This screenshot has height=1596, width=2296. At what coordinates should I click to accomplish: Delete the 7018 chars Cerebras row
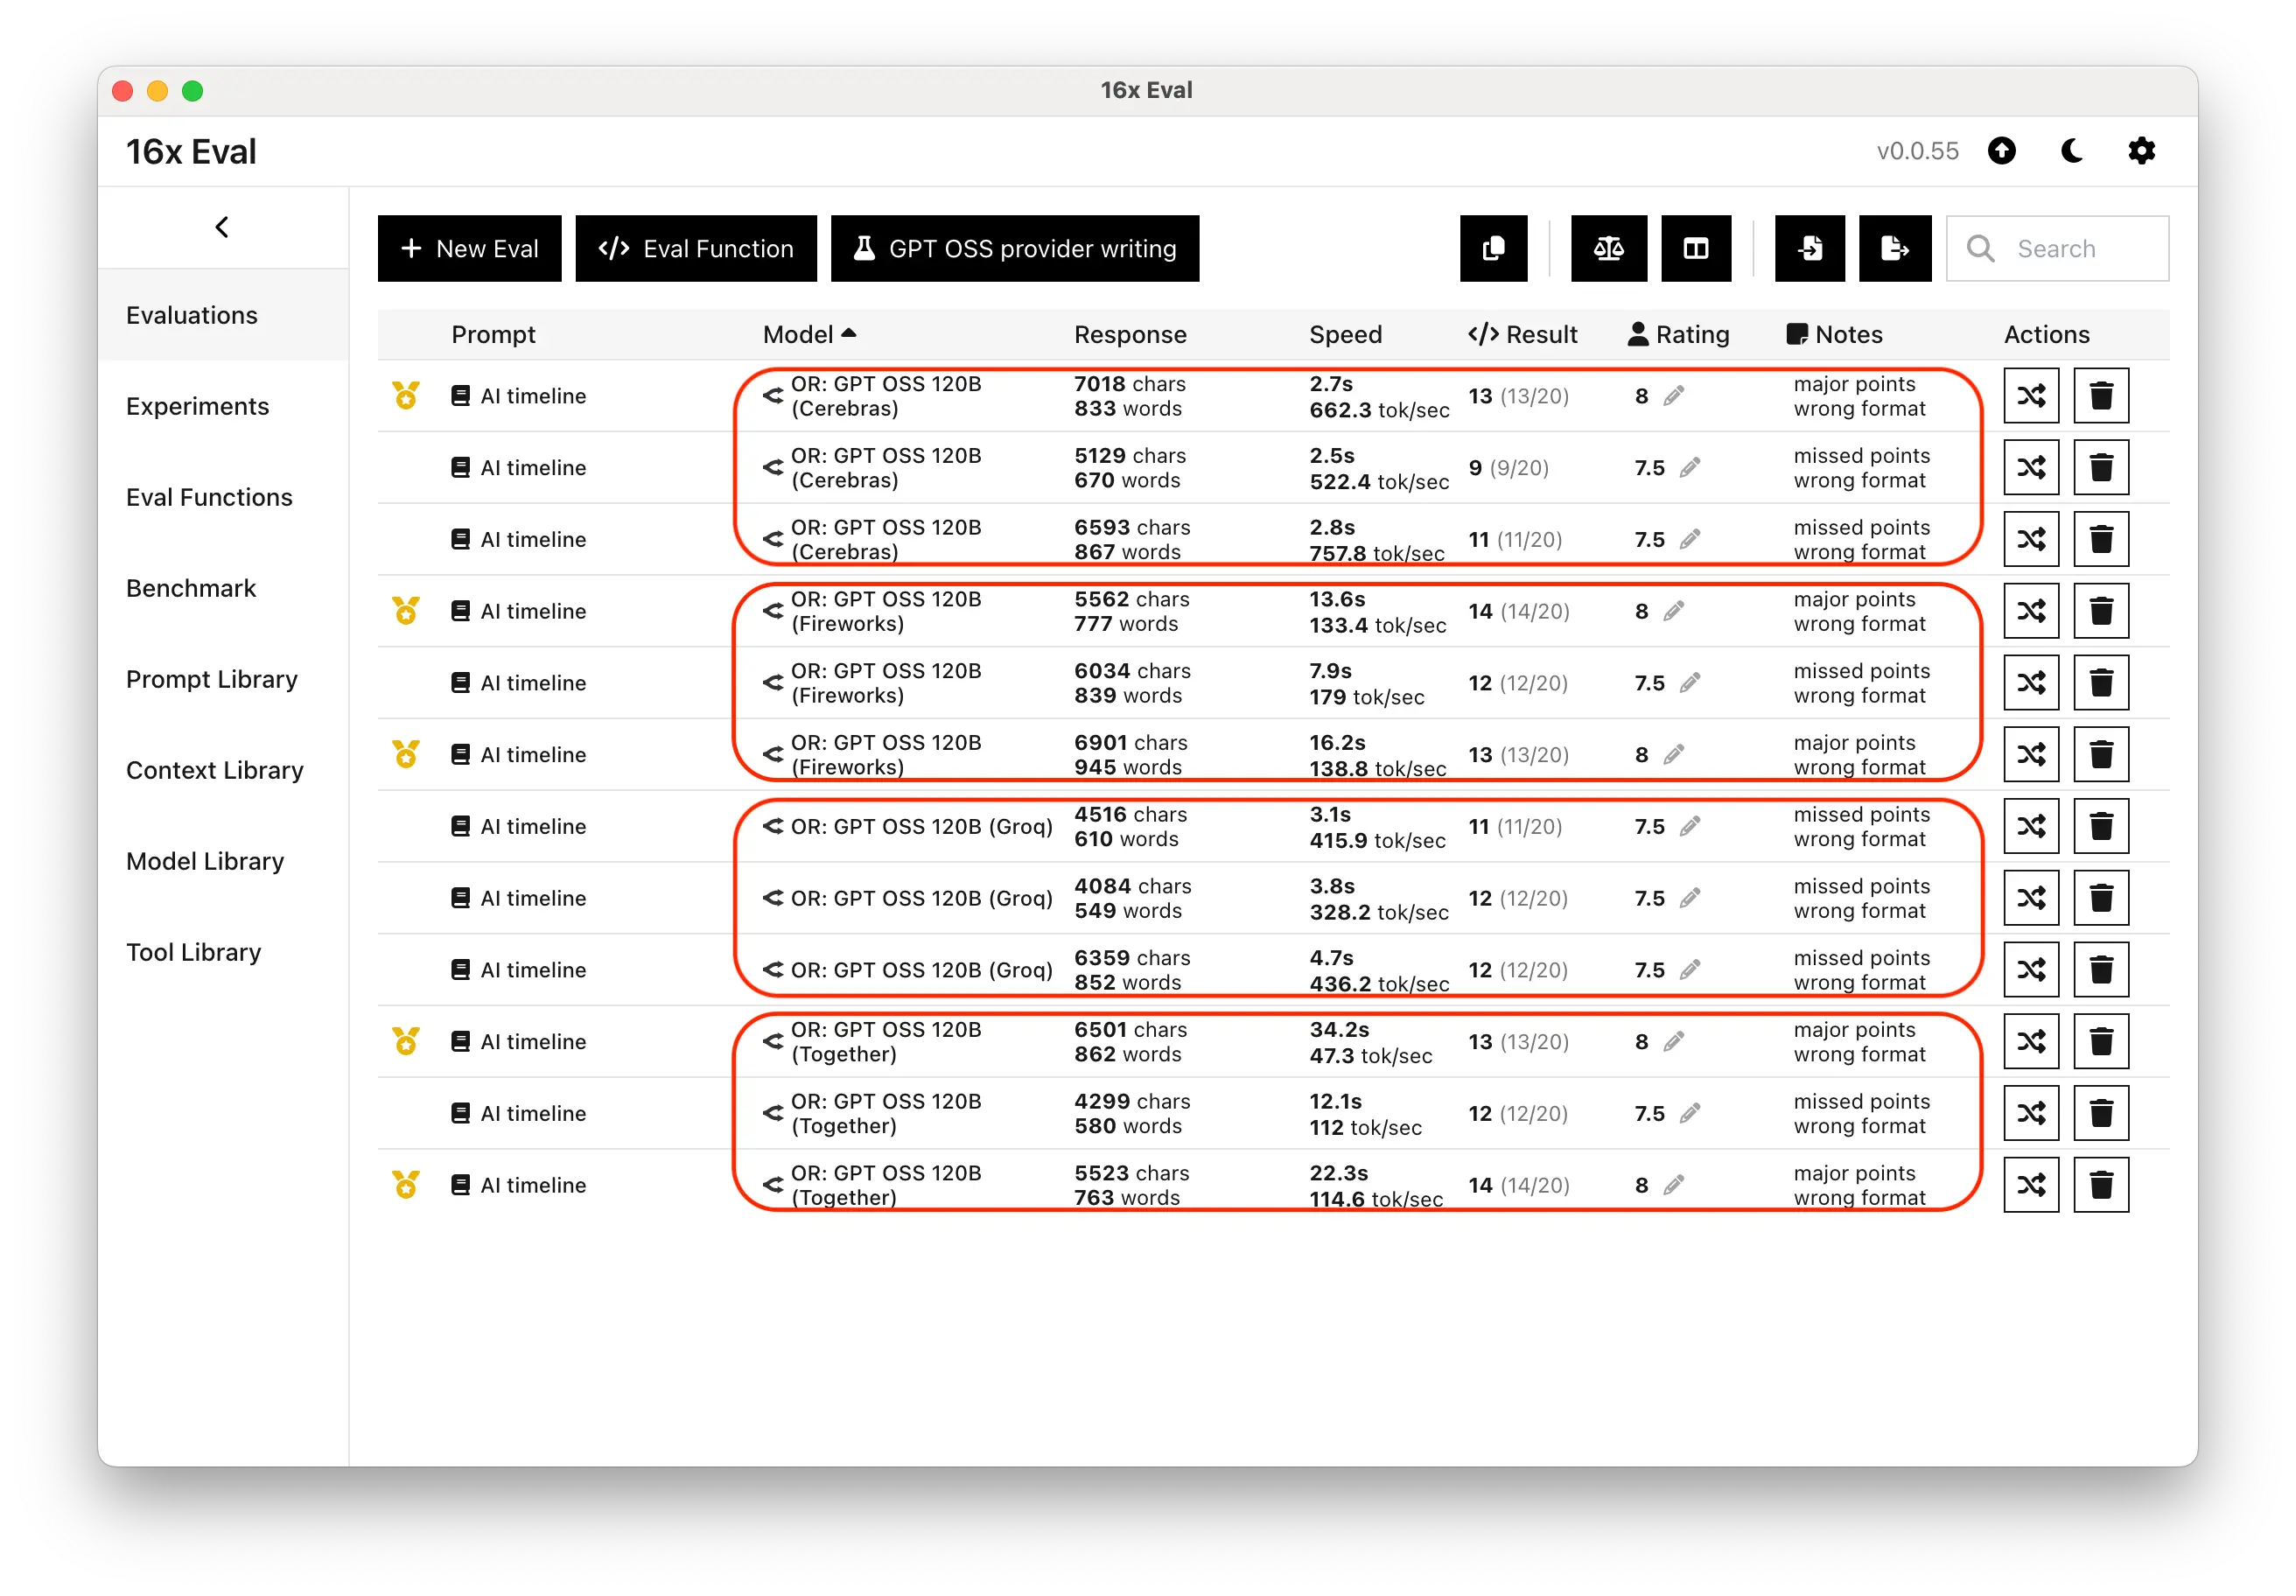[2101, 396]
